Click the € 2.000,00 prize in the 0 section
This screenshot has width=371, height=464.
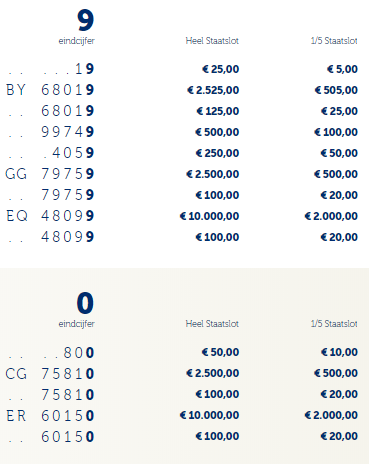point(331,415)
